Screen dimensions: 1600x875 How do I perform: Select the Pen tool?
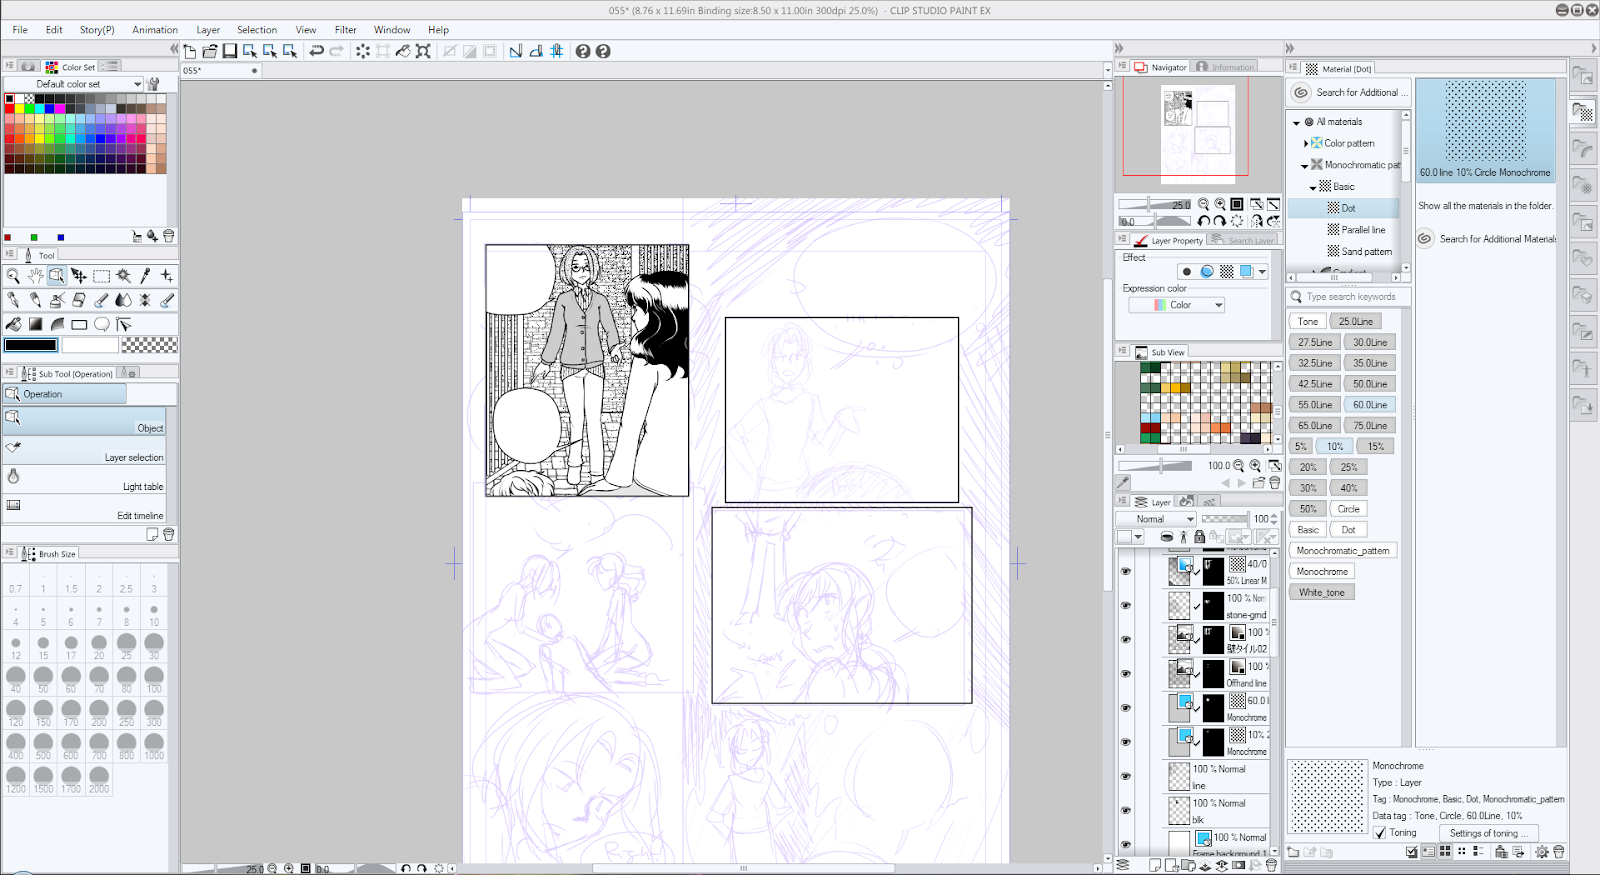[x=13, y=300]
